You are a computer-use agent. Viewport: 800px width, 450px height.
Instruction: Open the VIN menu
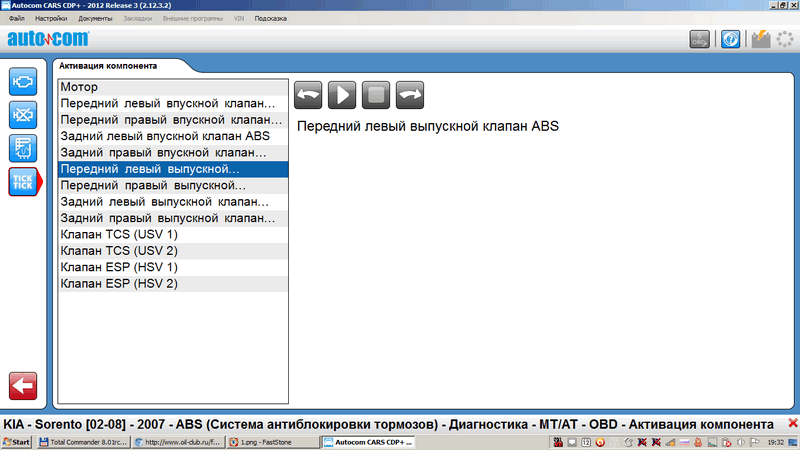pyautogui.click(x=239, y=18)
